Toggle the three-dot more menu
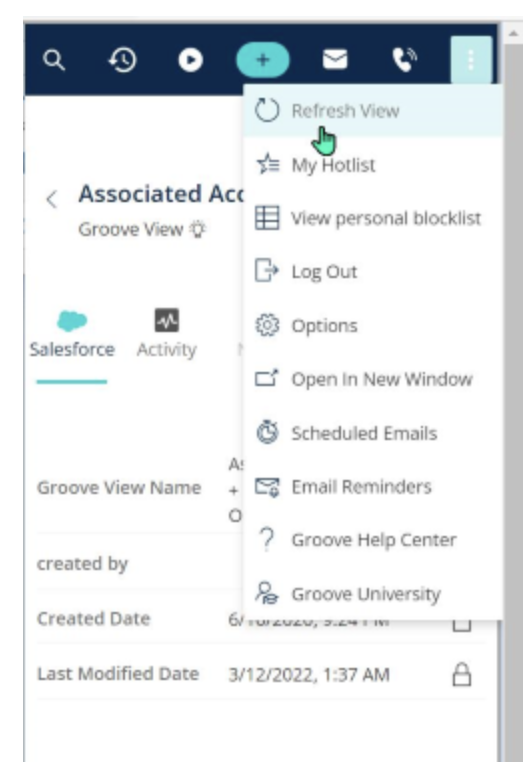 (471, 61)
